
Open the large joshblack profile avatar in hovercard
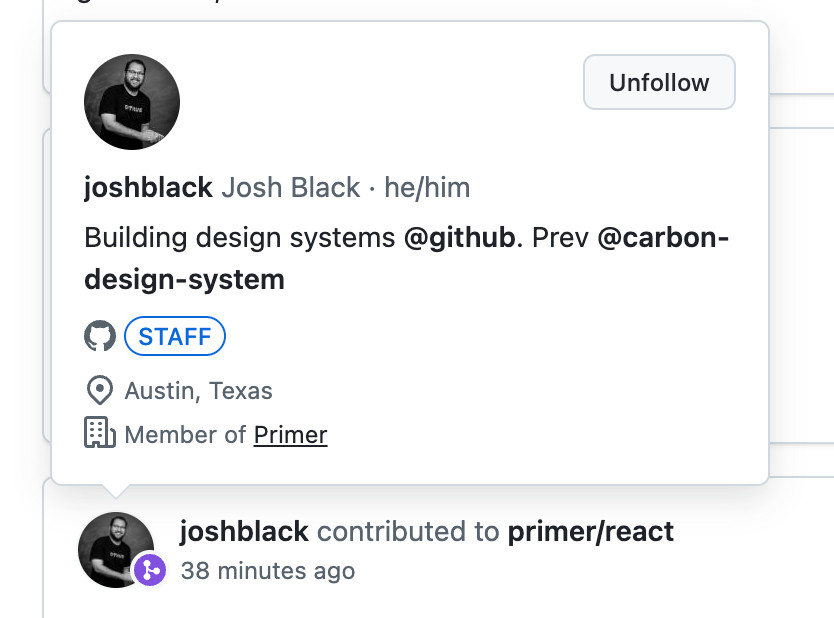pyautogui.click(x=132, y=102)
